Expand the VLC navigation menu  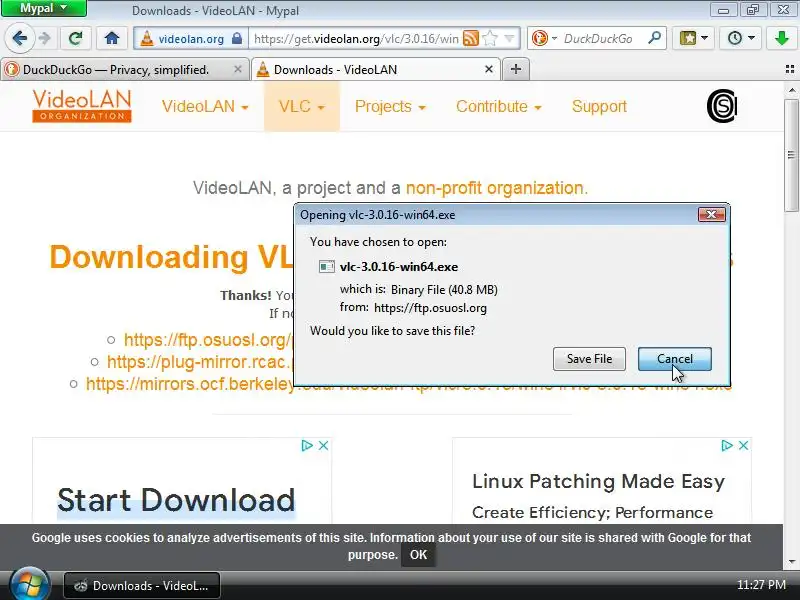[302, 107]
